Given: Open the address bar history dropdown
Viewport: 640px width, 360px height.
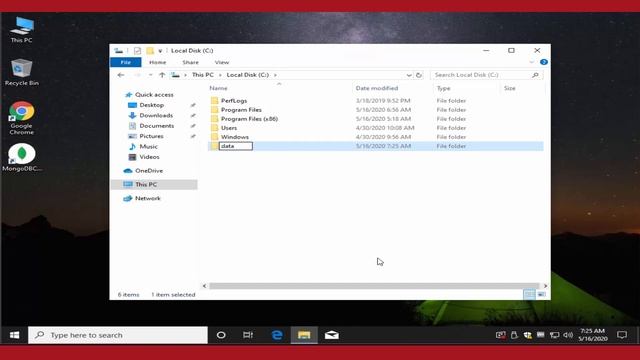Looking at the screenshot, I should 409,75.
